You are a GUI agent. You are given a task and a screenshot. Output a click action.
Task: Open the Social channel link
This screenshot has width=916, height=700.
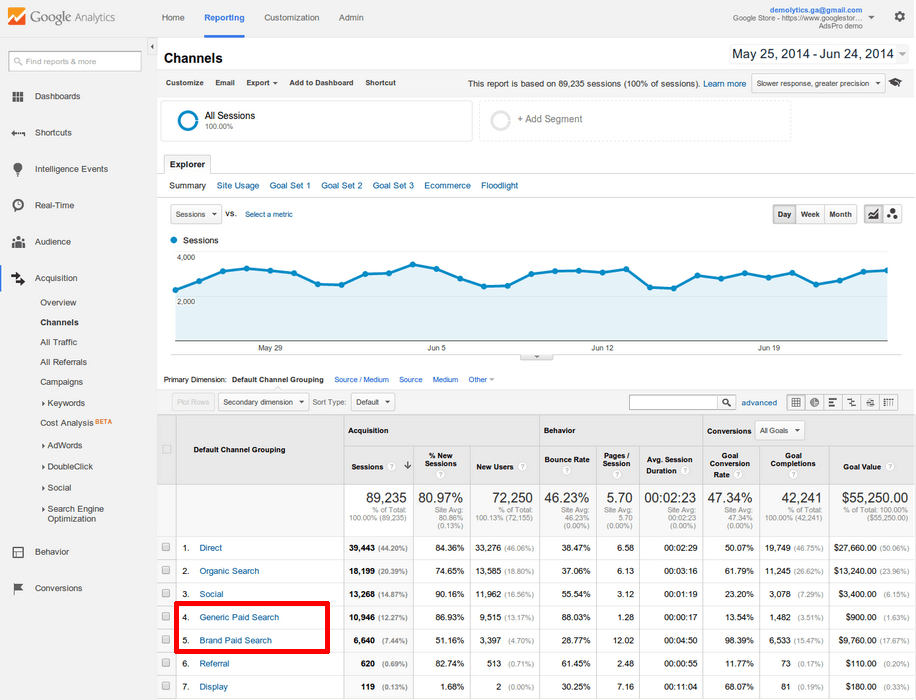click(210, 593)
